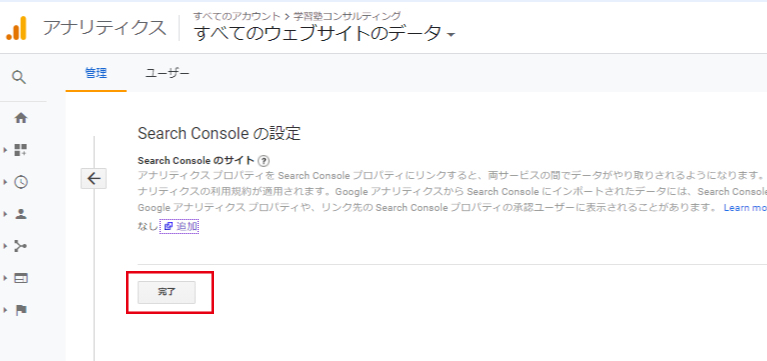This screenshot has width=767, height=361.
Task: Expand the Conversions section arrow
Action: pos(5,310)
